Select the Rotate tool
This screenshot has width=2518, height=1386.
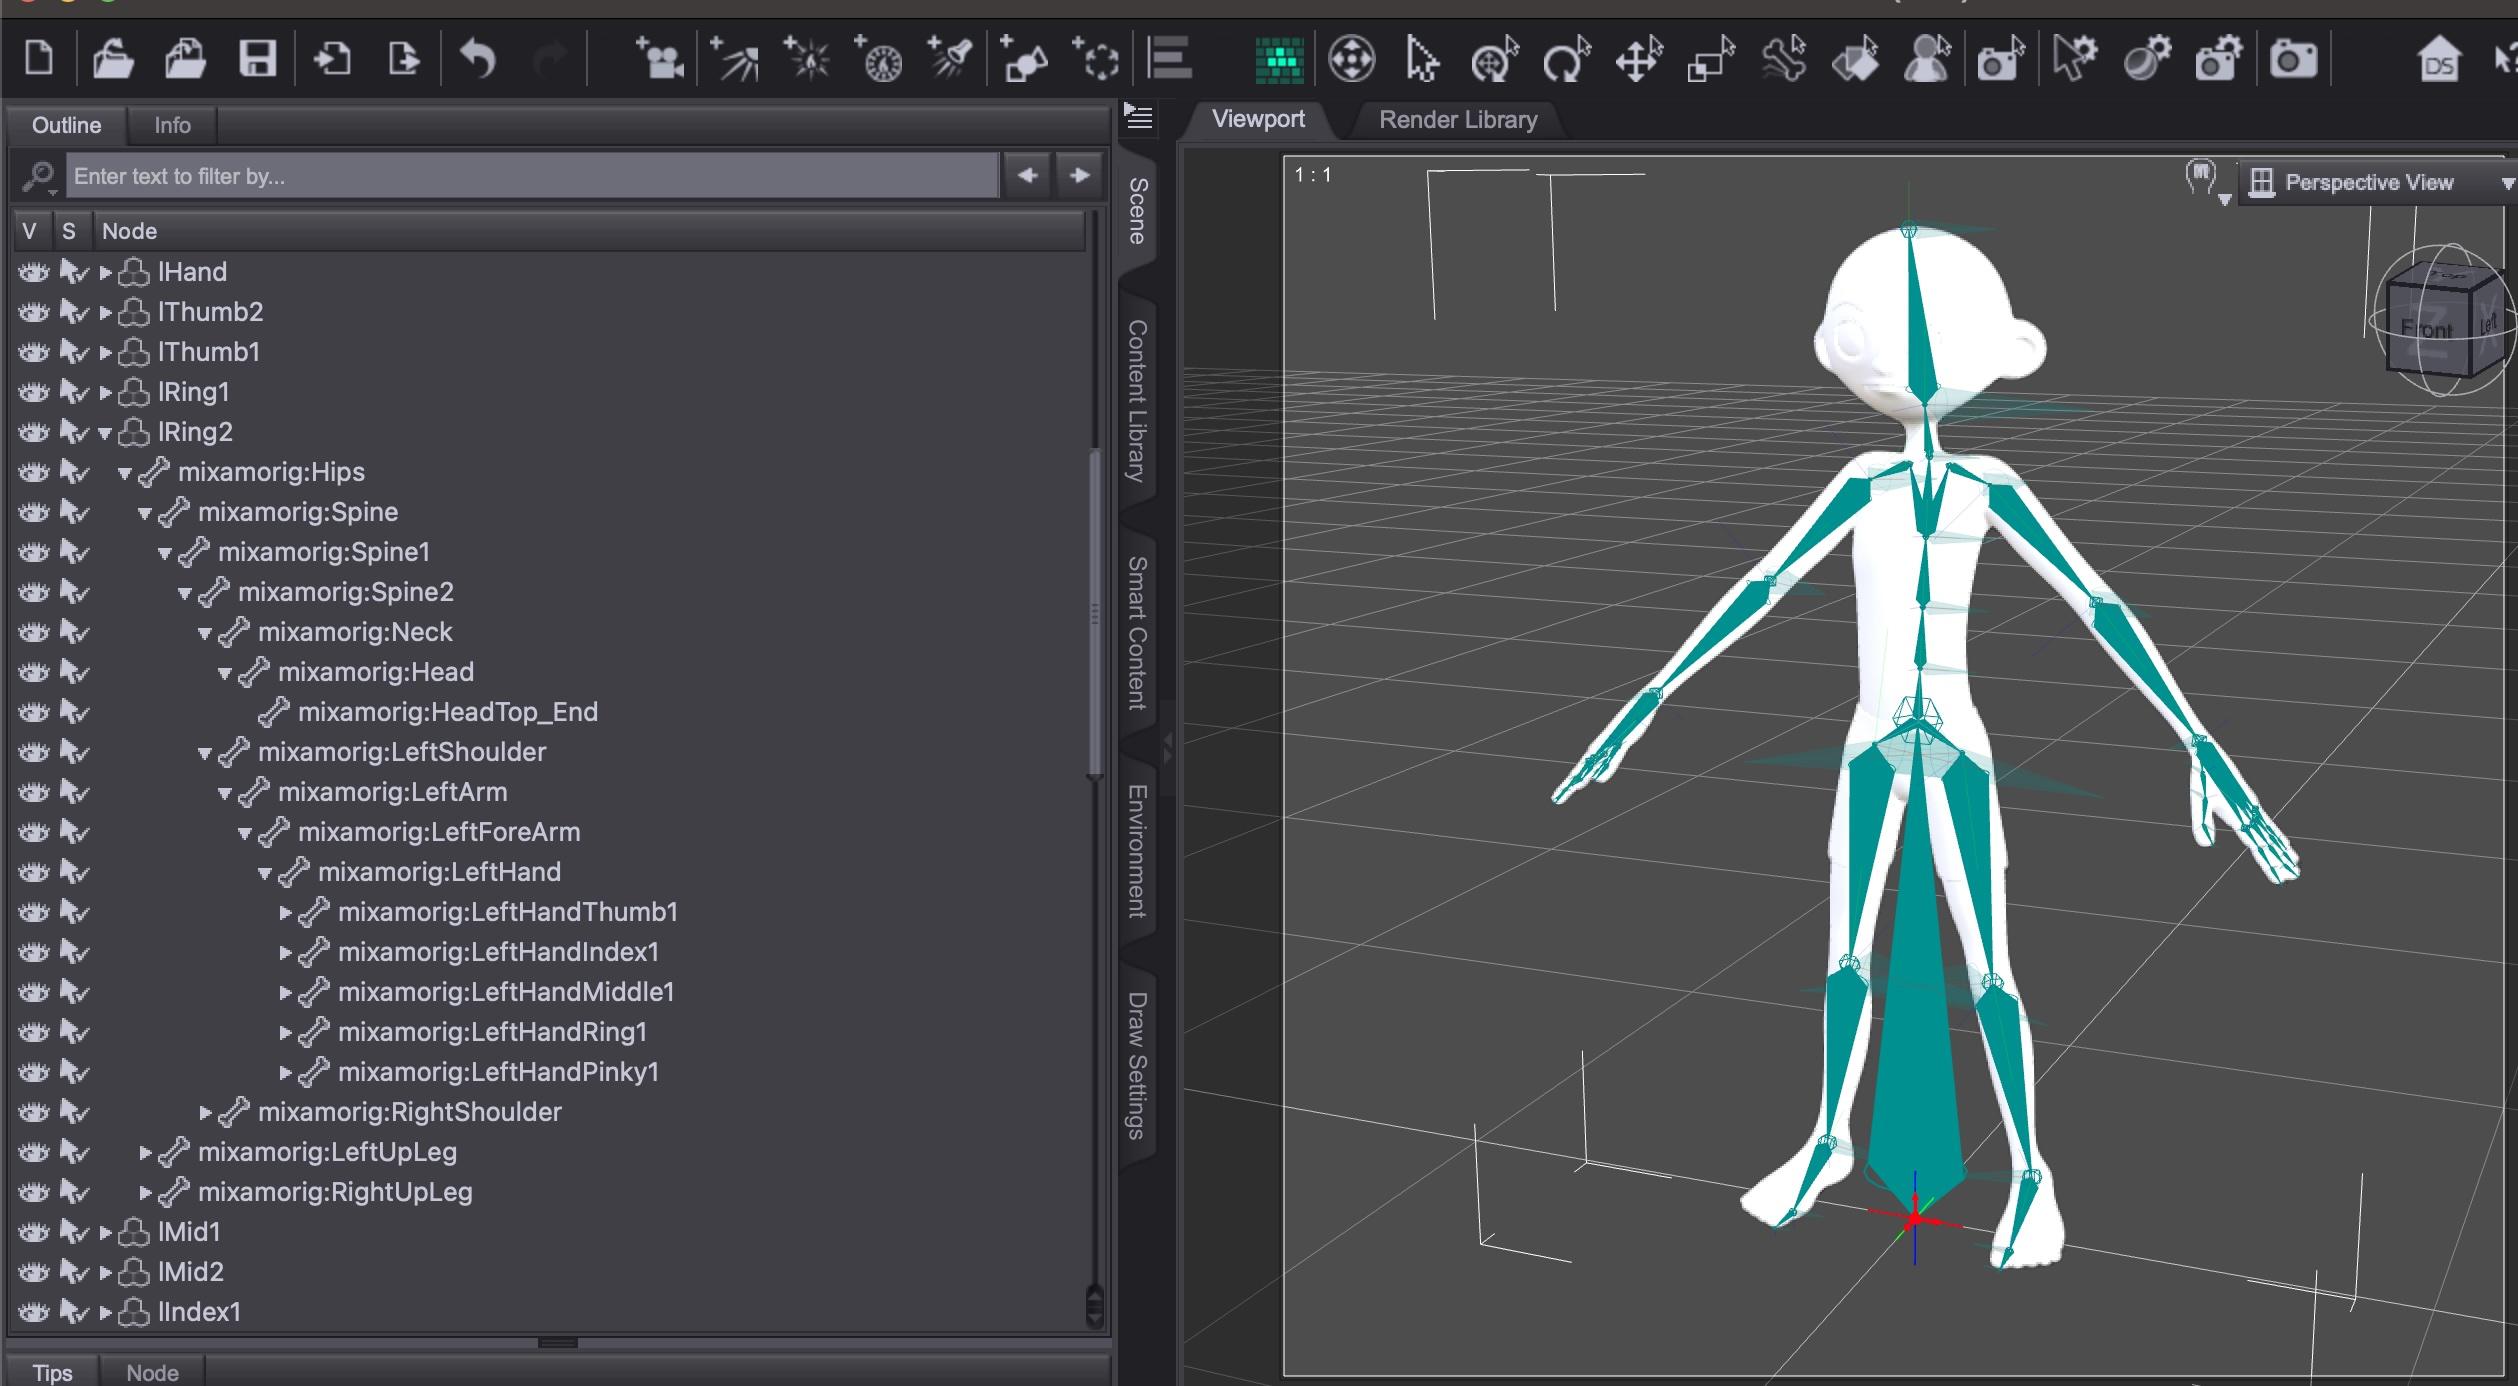(1566, 59)
